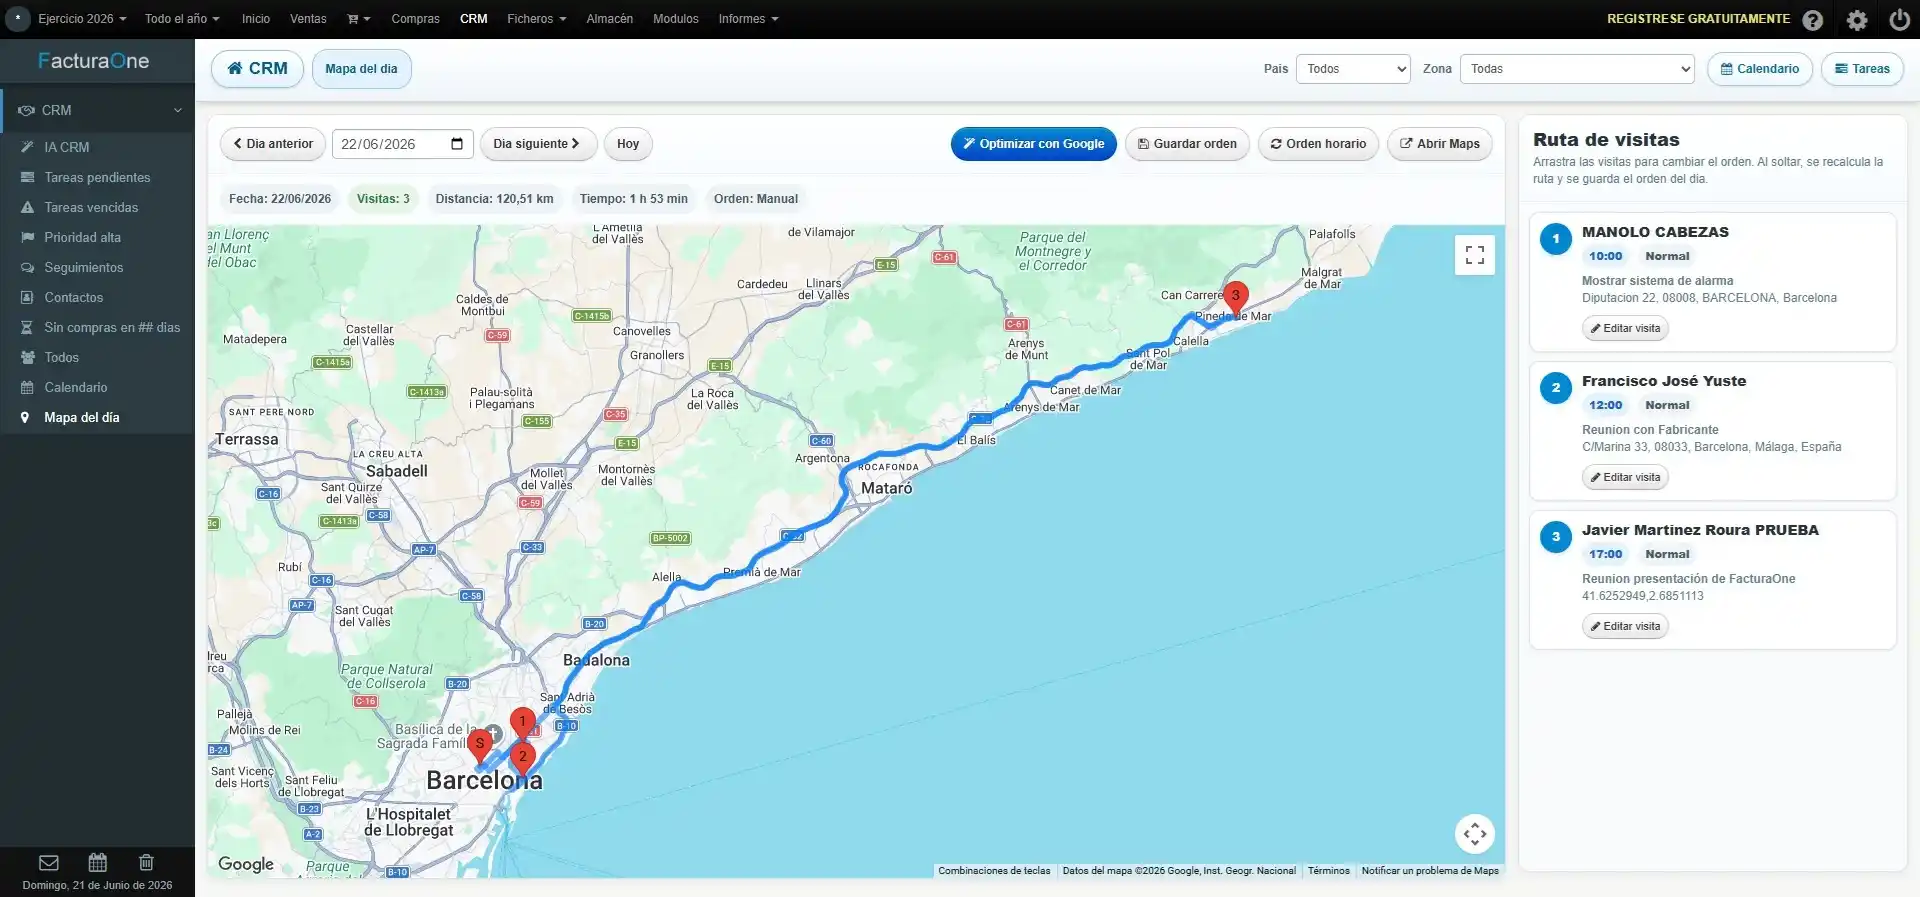Open the Tareas button in header
Viewport: 1920px width, 897px height.
tap(1862, 69)
